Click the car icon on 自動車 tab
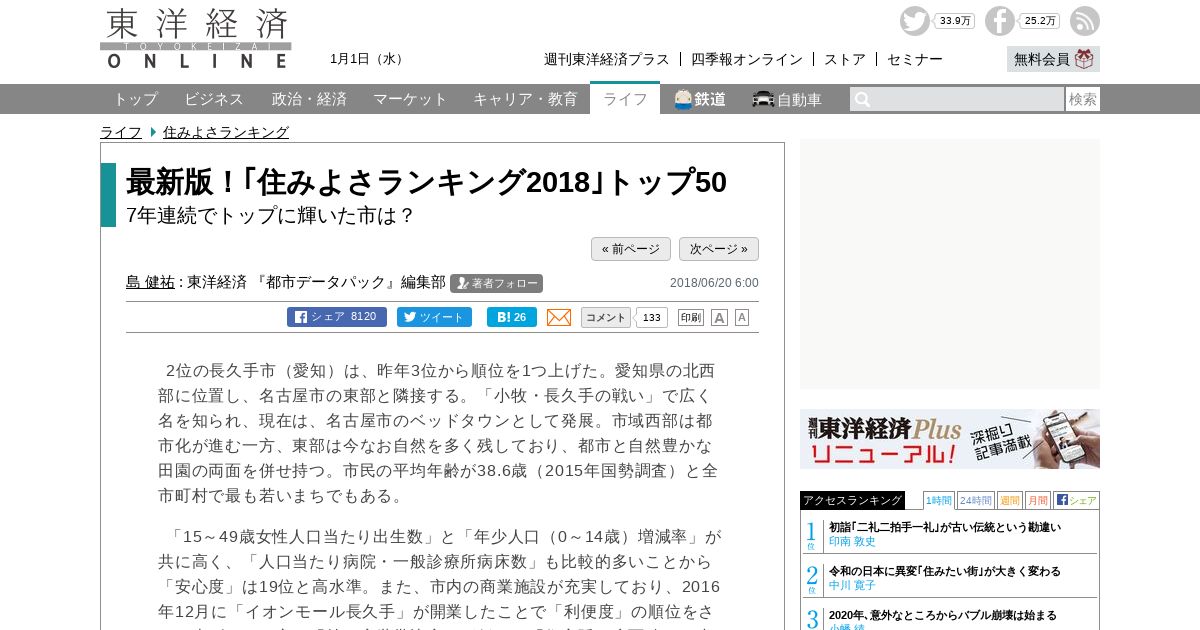The width and height of the screenshot is (1200, 630). click(x=763, y=99)
